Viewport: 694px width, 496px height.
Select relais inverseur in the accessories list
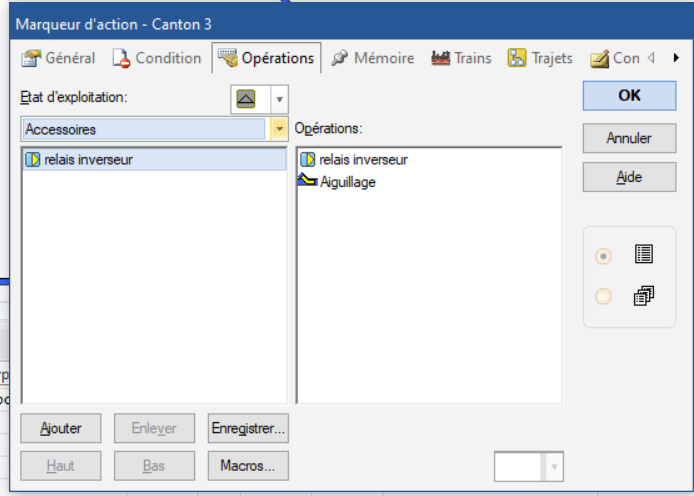(x=154, y=159)
